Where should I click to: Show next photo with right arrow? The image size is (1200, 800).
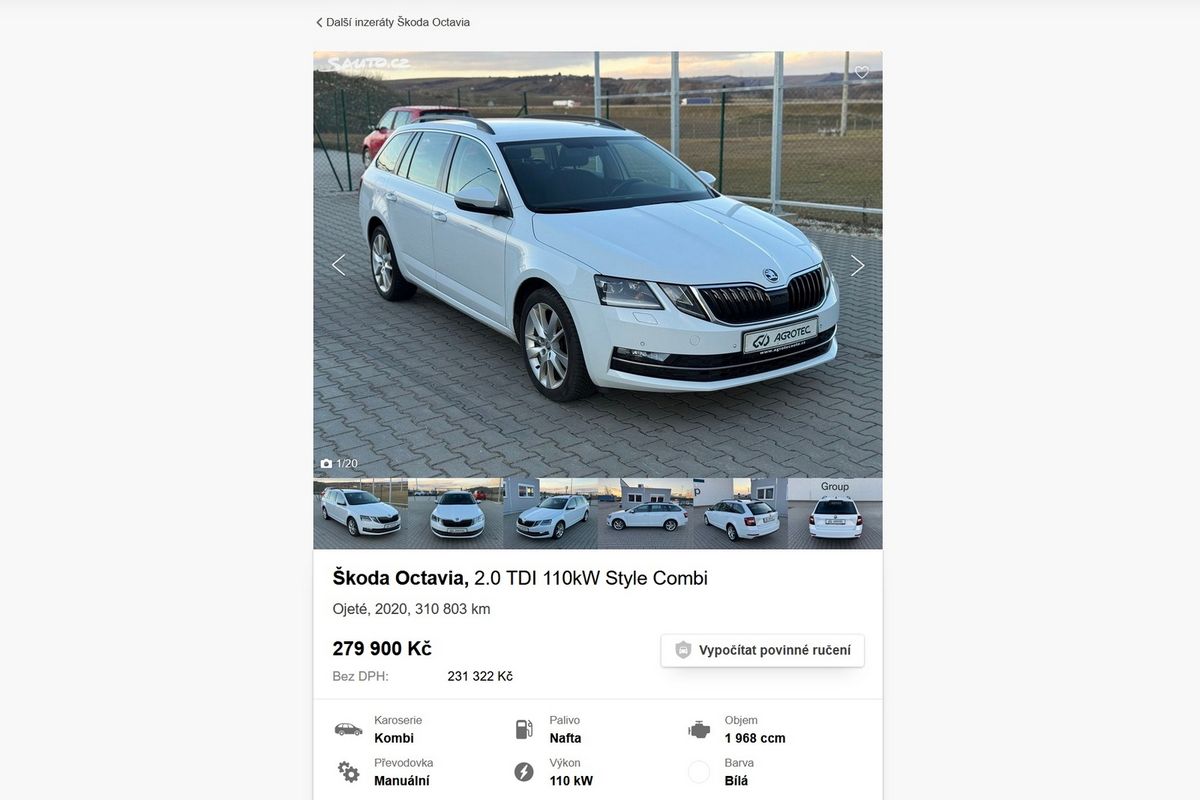pyautogui.click(x=857, y=265)
